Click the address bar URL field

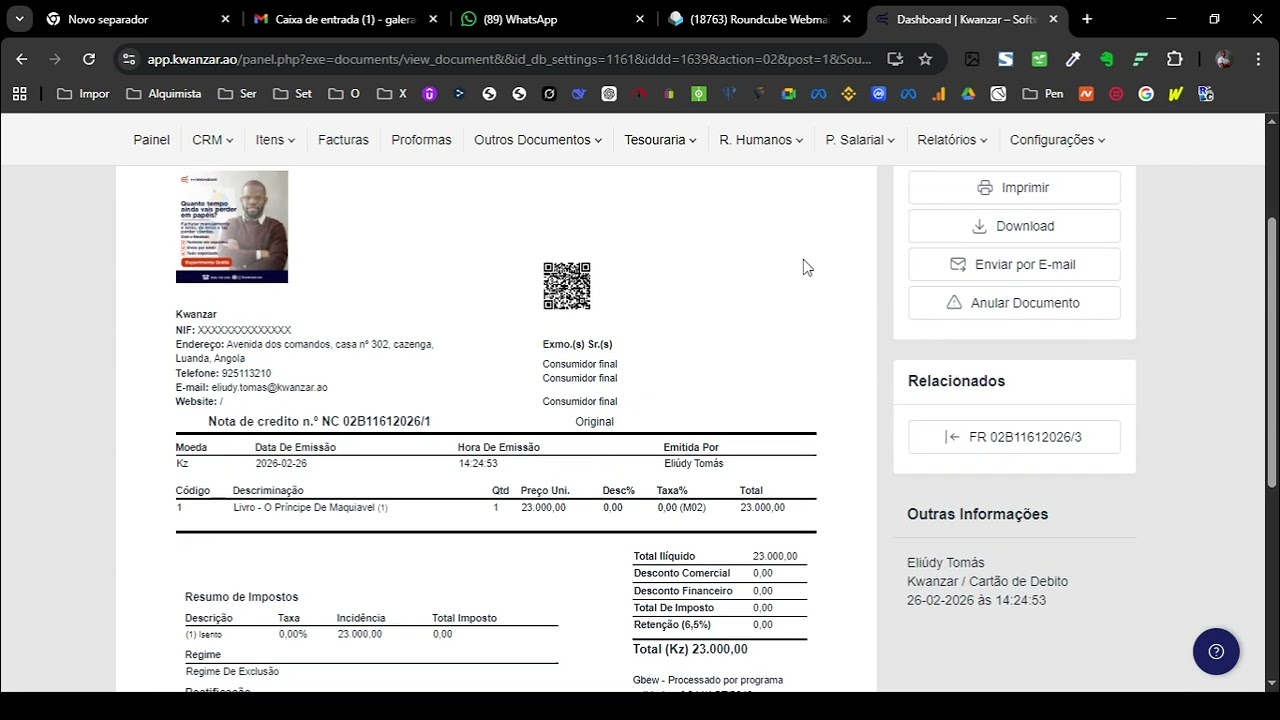coord(509,59)
